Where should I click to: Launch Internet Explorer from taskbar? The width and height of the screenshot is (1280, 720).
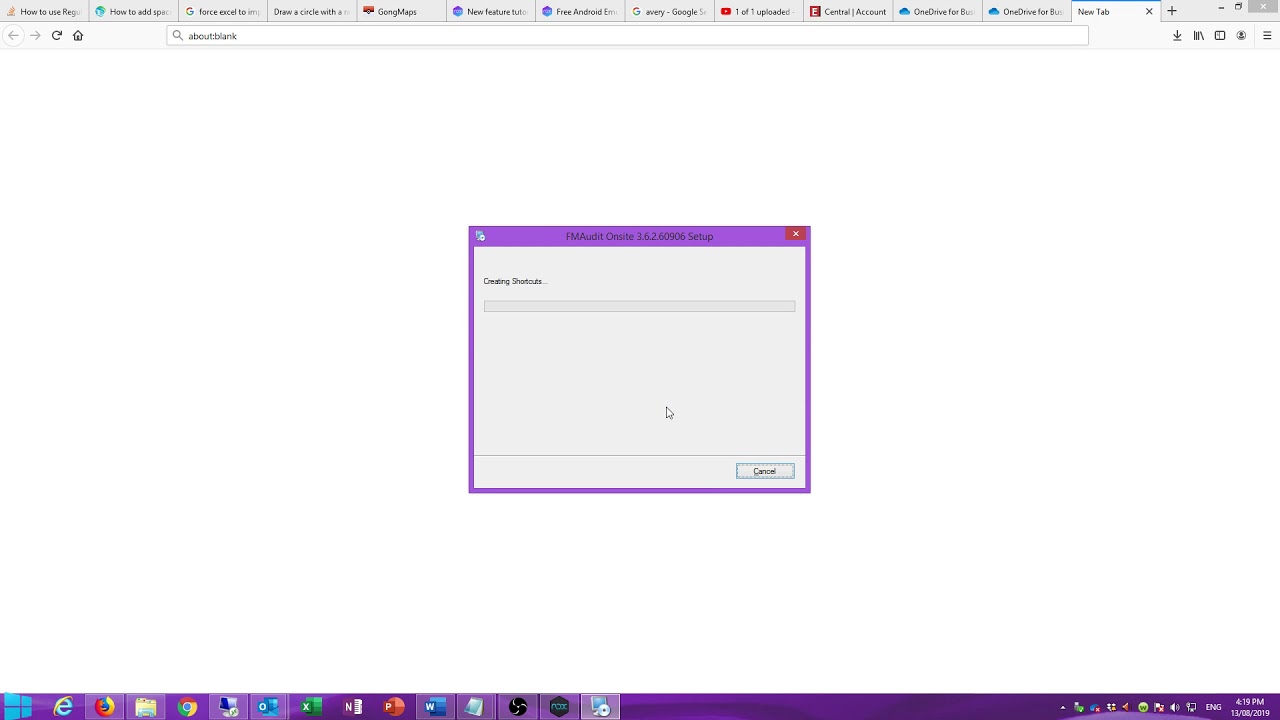(63, 707)
